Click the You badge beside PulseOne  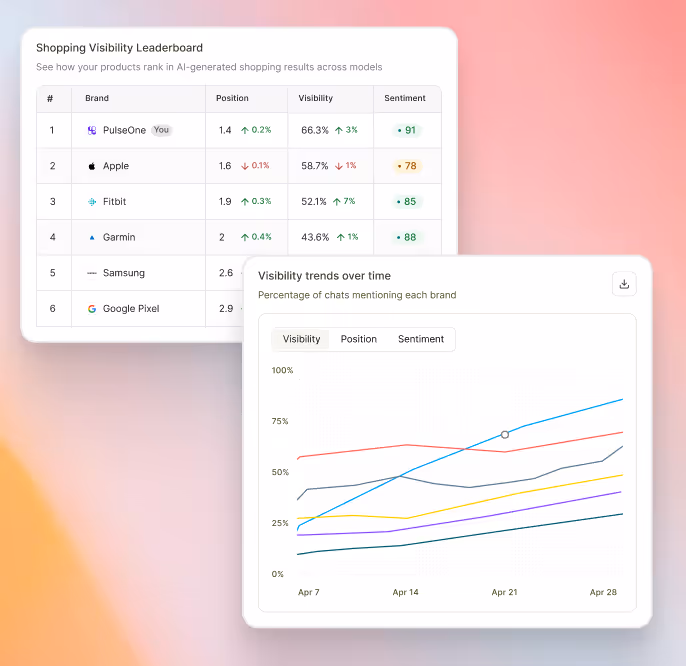[x=161, y=130]
